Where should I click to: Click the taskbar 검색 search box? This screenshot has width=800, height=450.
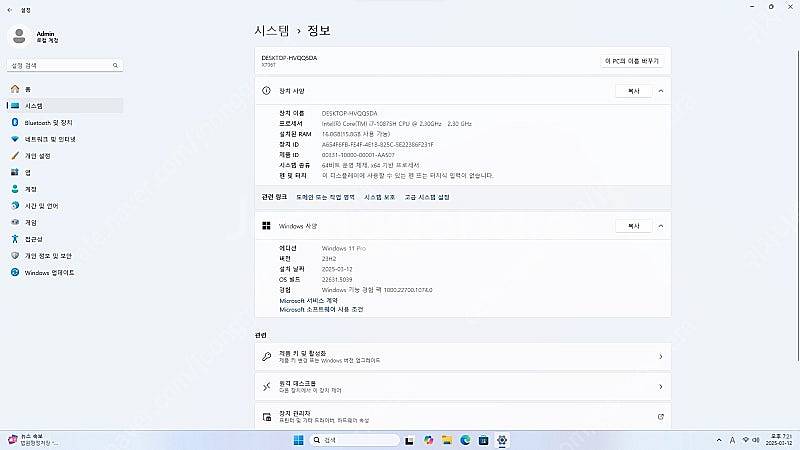tap(355, 440)
